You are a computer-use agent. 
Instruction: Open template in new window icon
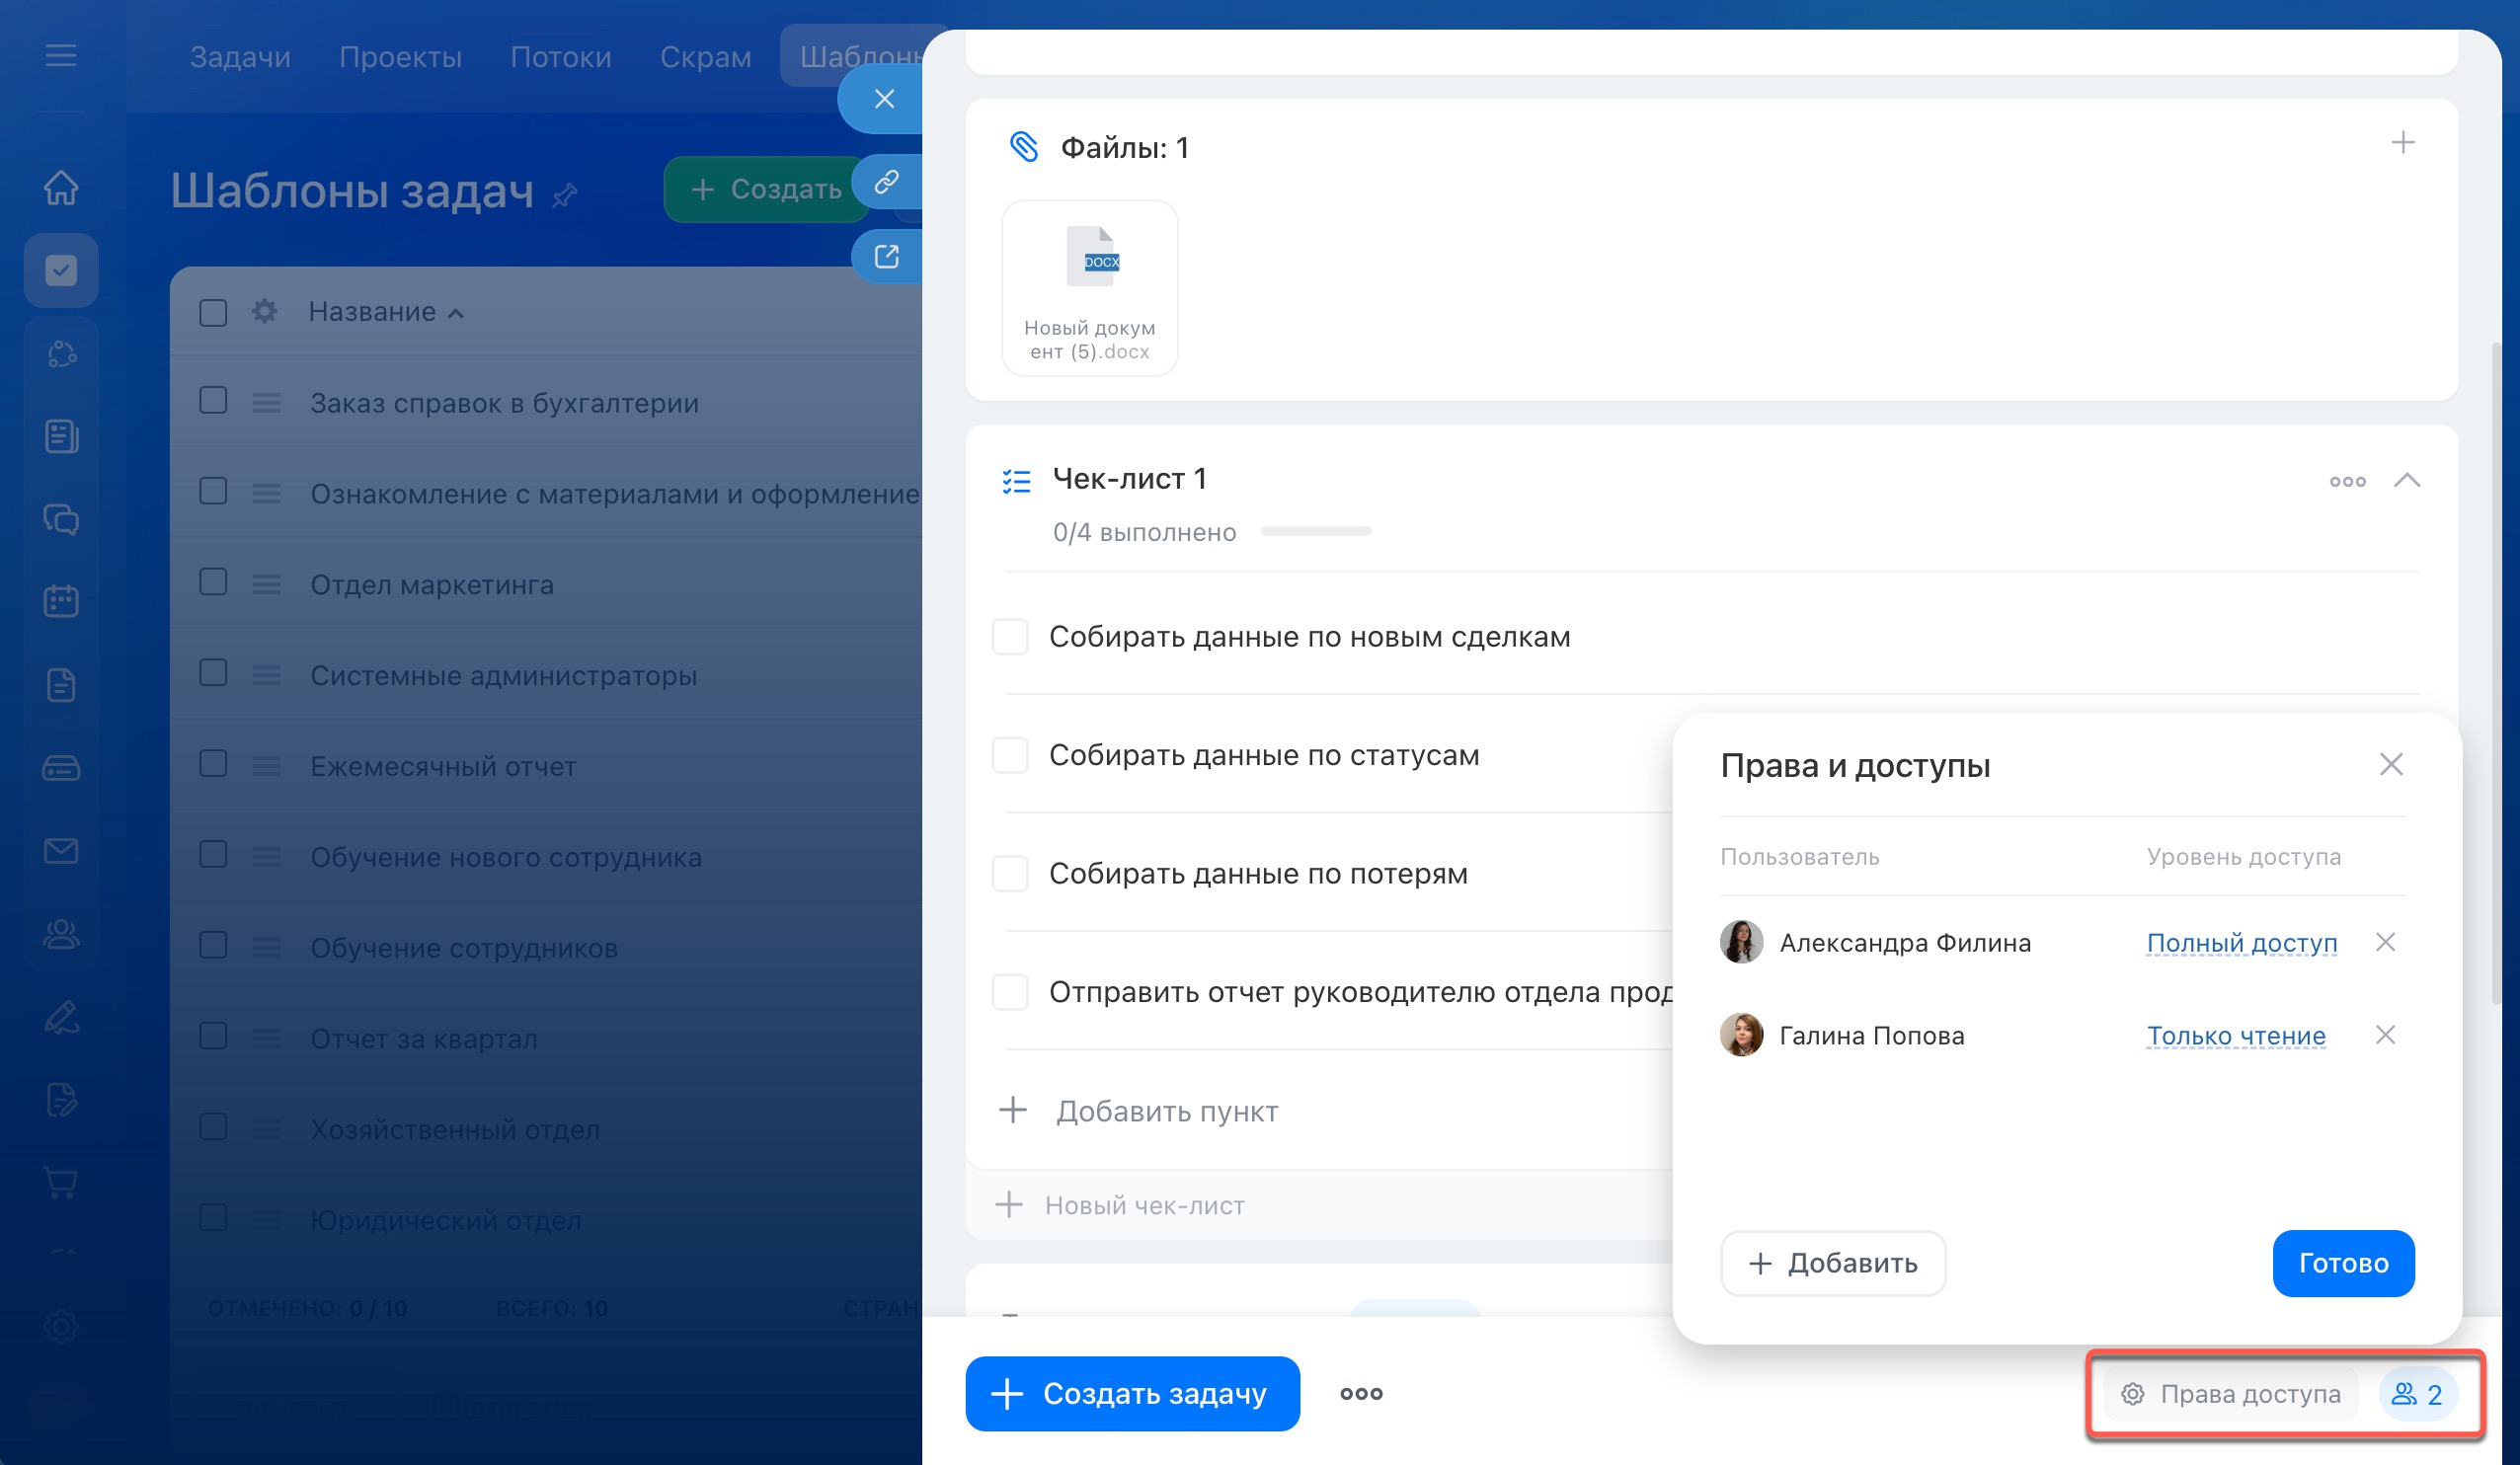886,257
